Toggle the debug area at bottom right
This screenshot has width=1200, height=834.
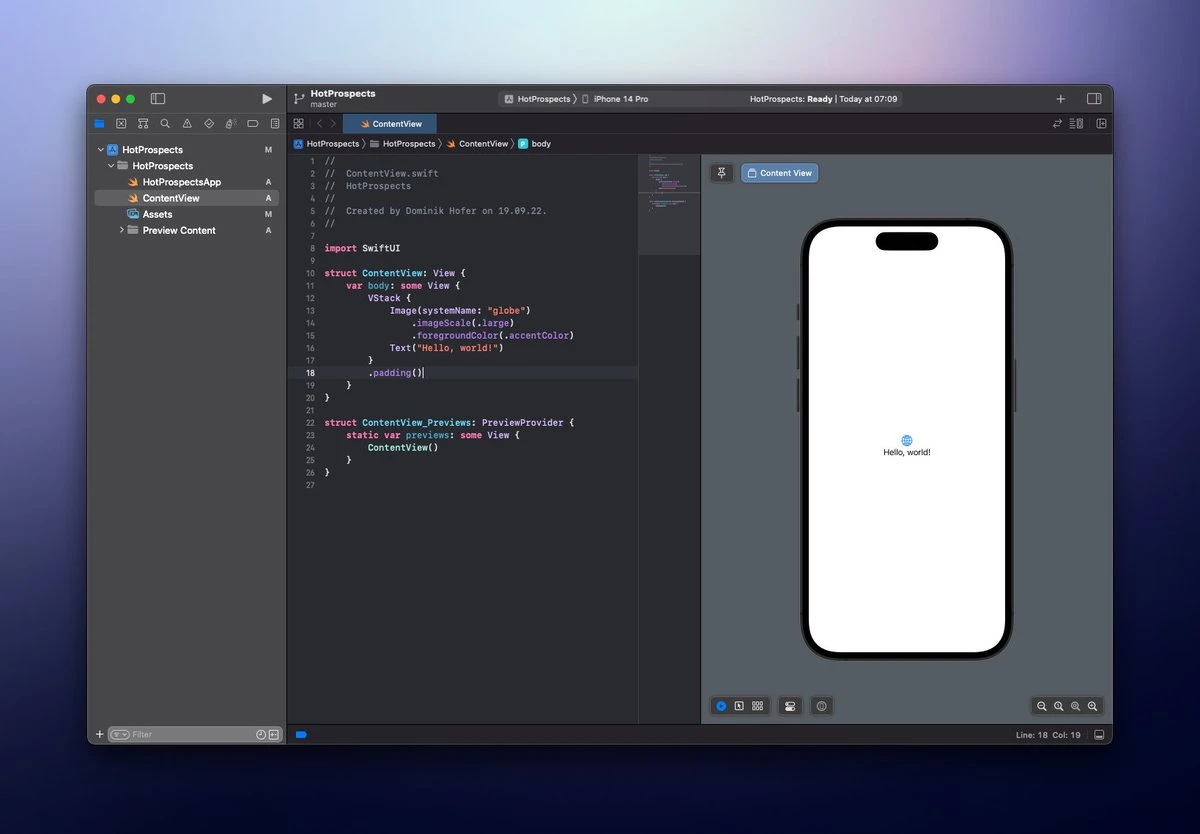1099,735
